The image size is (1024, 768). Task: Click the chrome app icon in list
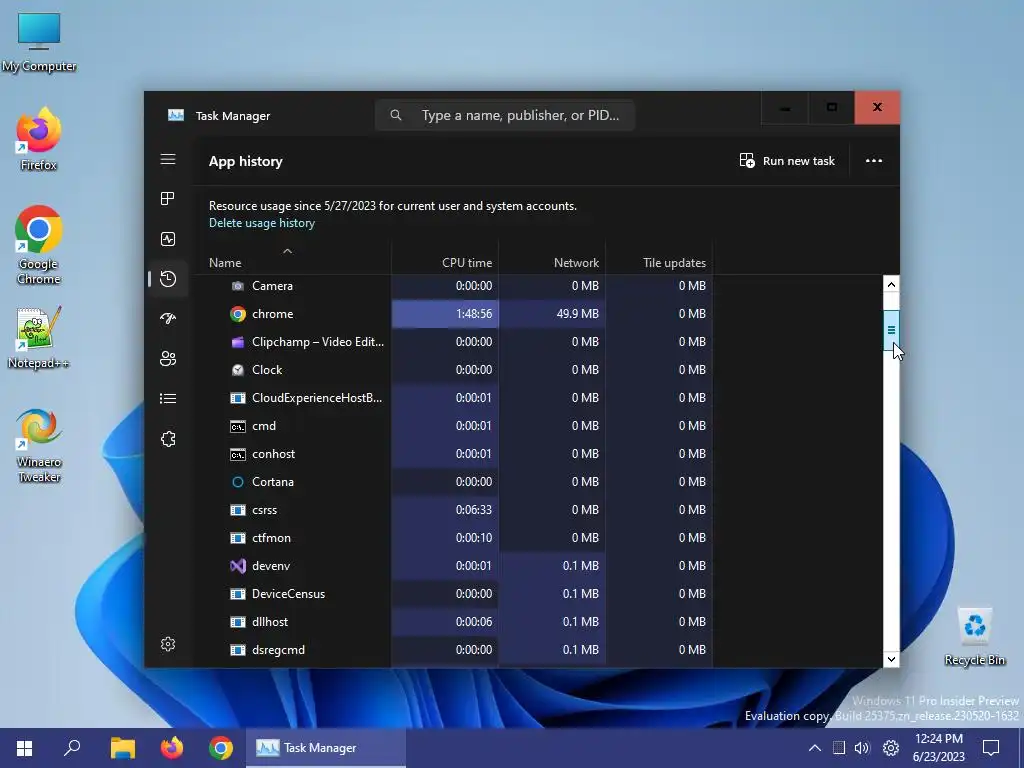pyautogui.click(x=238, y=314)
